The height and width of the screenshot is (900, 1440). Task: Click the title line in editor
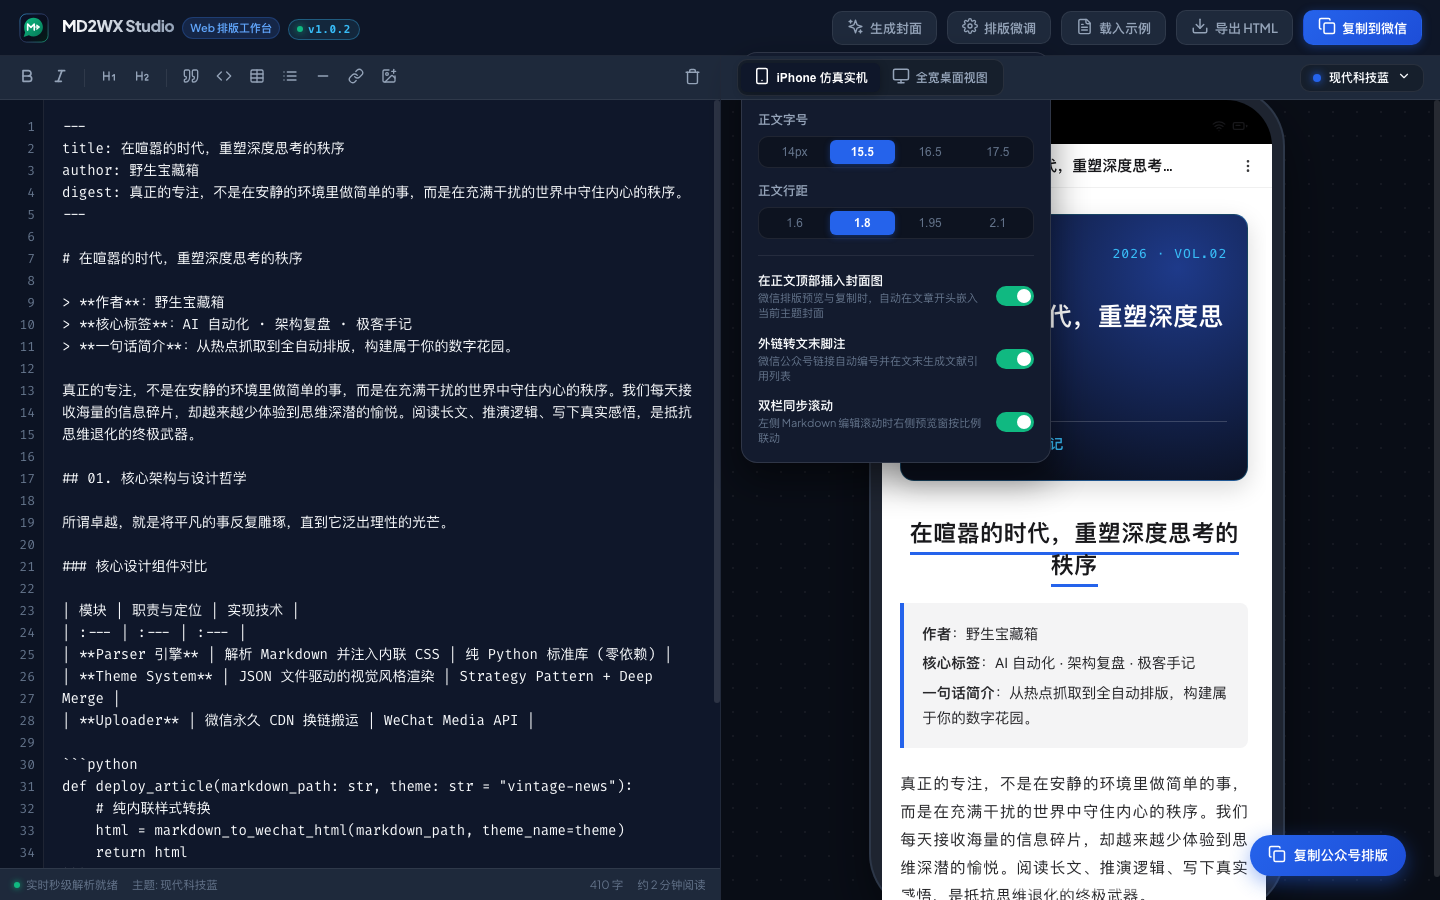[203, 148]
